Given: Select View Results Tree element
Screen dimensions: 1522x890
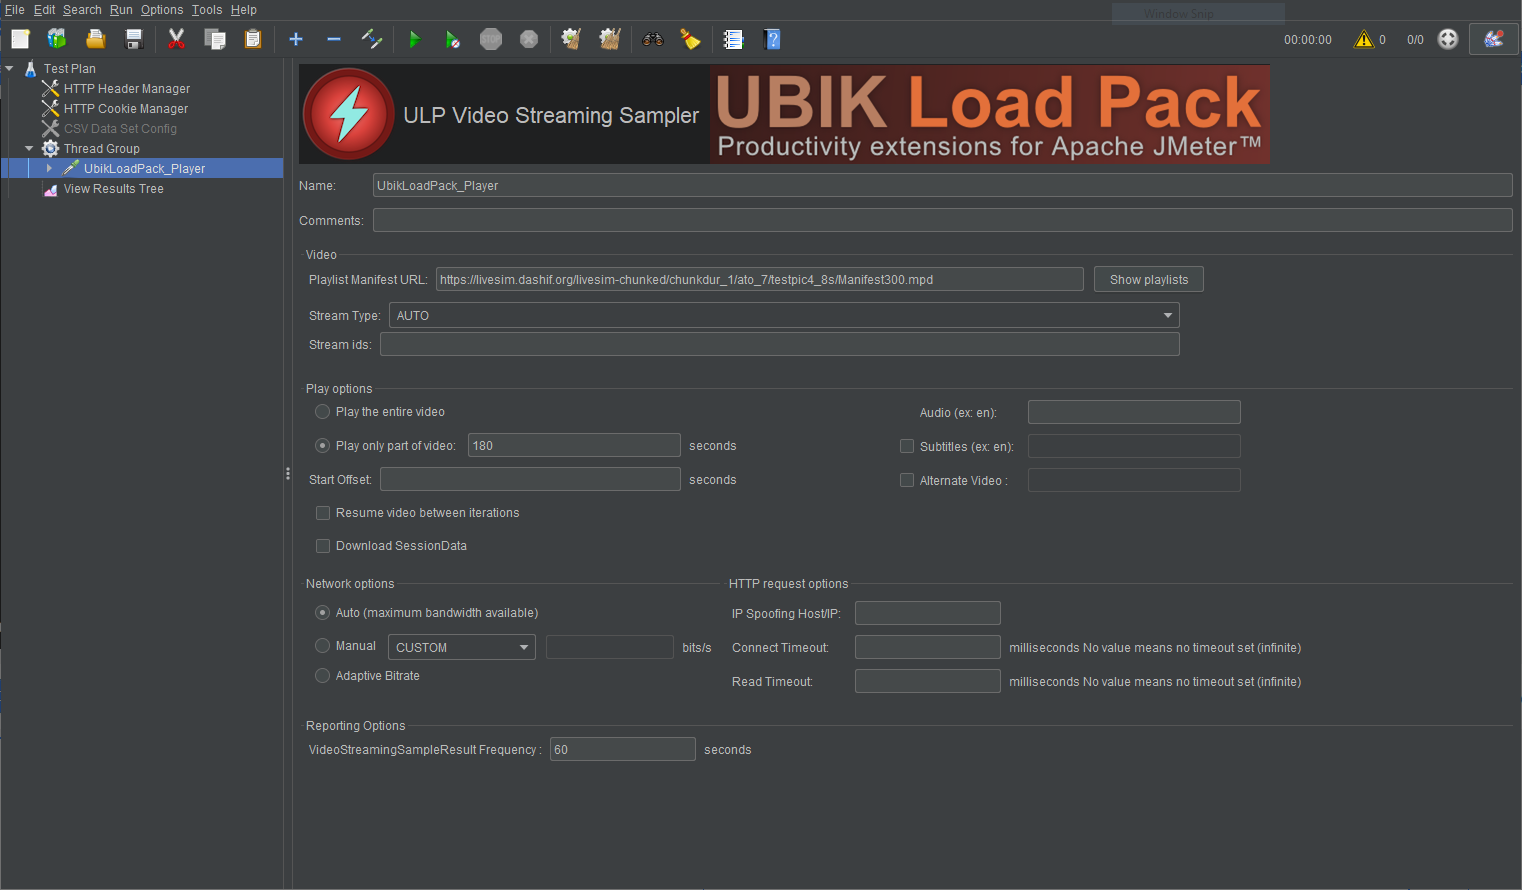Looking at the screenshot, I should click(114, 189).
